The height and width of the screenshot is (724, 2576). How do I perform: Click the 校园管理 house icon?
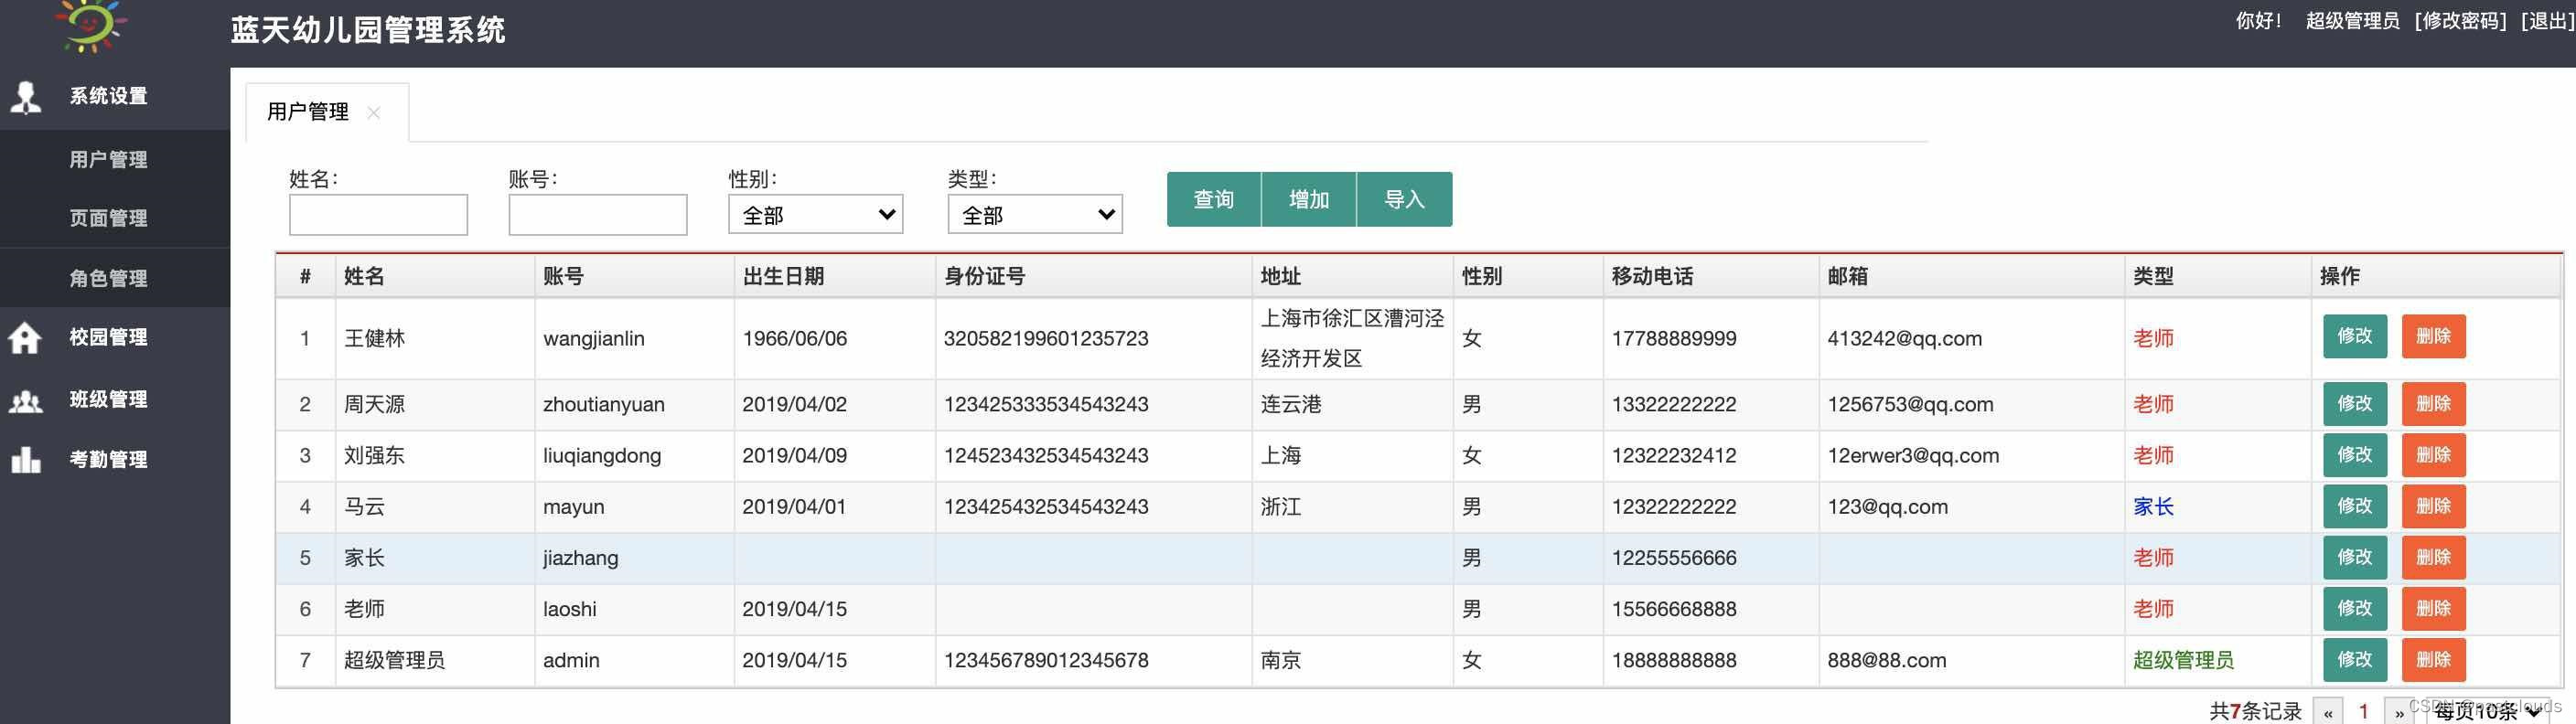coord(25,338)
